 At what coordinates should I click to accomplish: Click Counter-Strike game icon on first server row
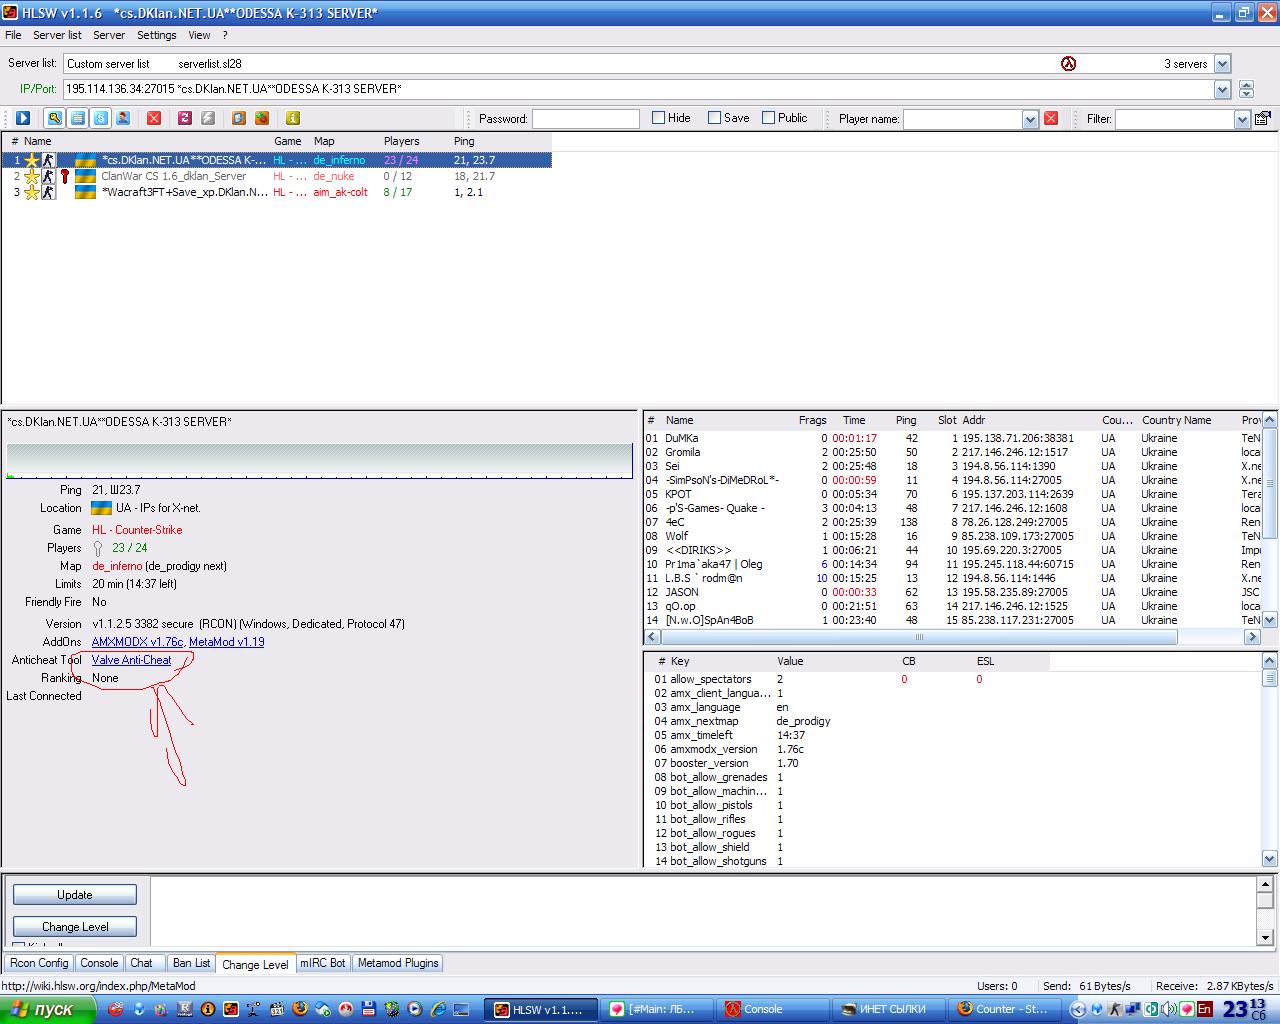[48, 160]
